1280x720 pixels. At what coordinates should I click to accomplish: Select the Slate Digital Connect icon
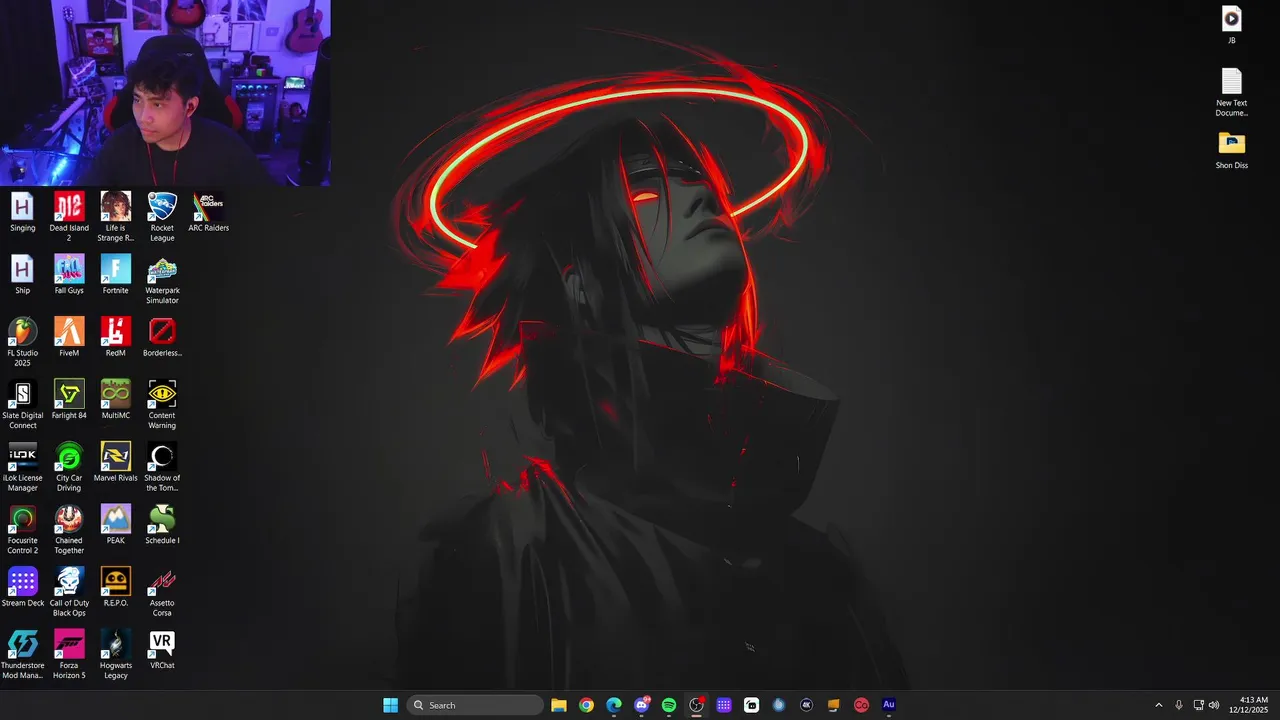point(22,405)
